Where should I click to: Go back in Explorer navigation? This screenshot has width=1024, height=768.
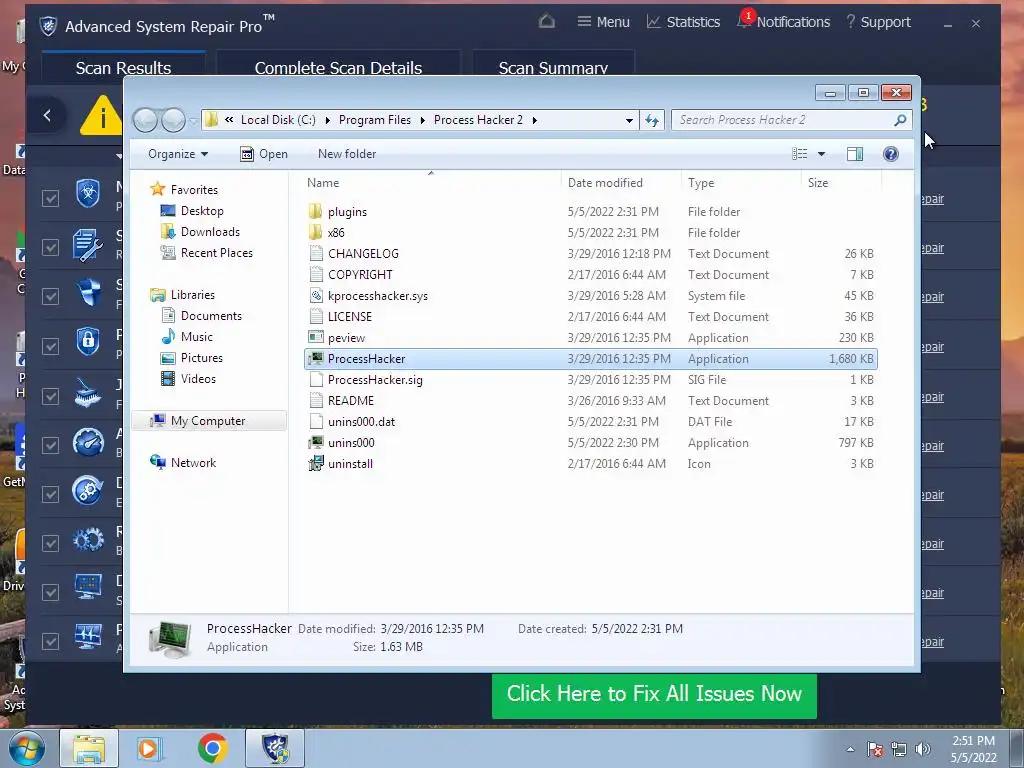coord(146,120)
